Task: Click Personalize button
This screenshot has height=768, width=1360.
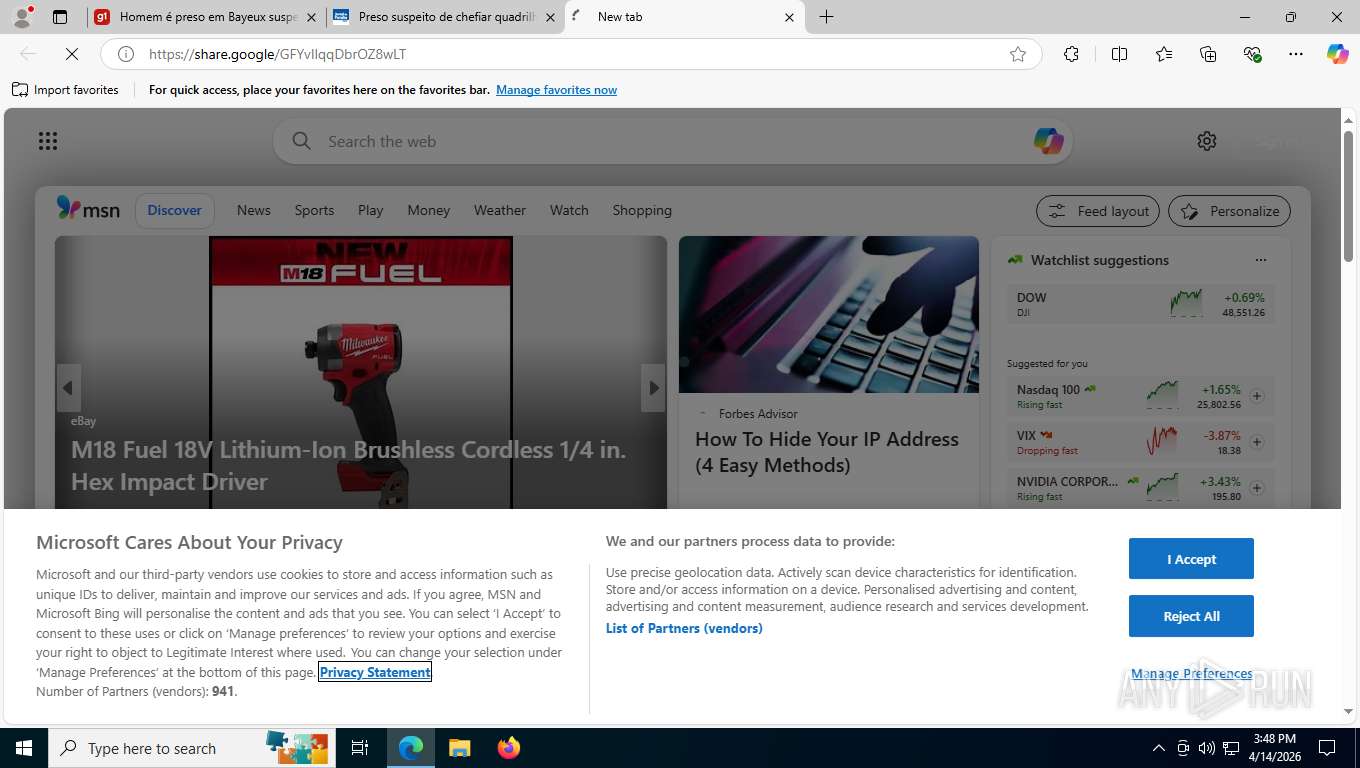Action: [x=1229, y=211]
